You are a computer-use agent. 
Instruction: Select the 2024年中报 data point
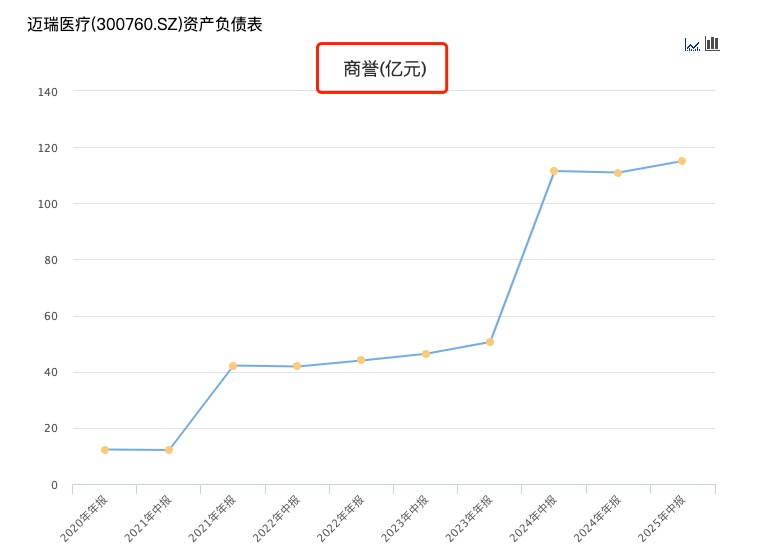(x=554, y=171)
